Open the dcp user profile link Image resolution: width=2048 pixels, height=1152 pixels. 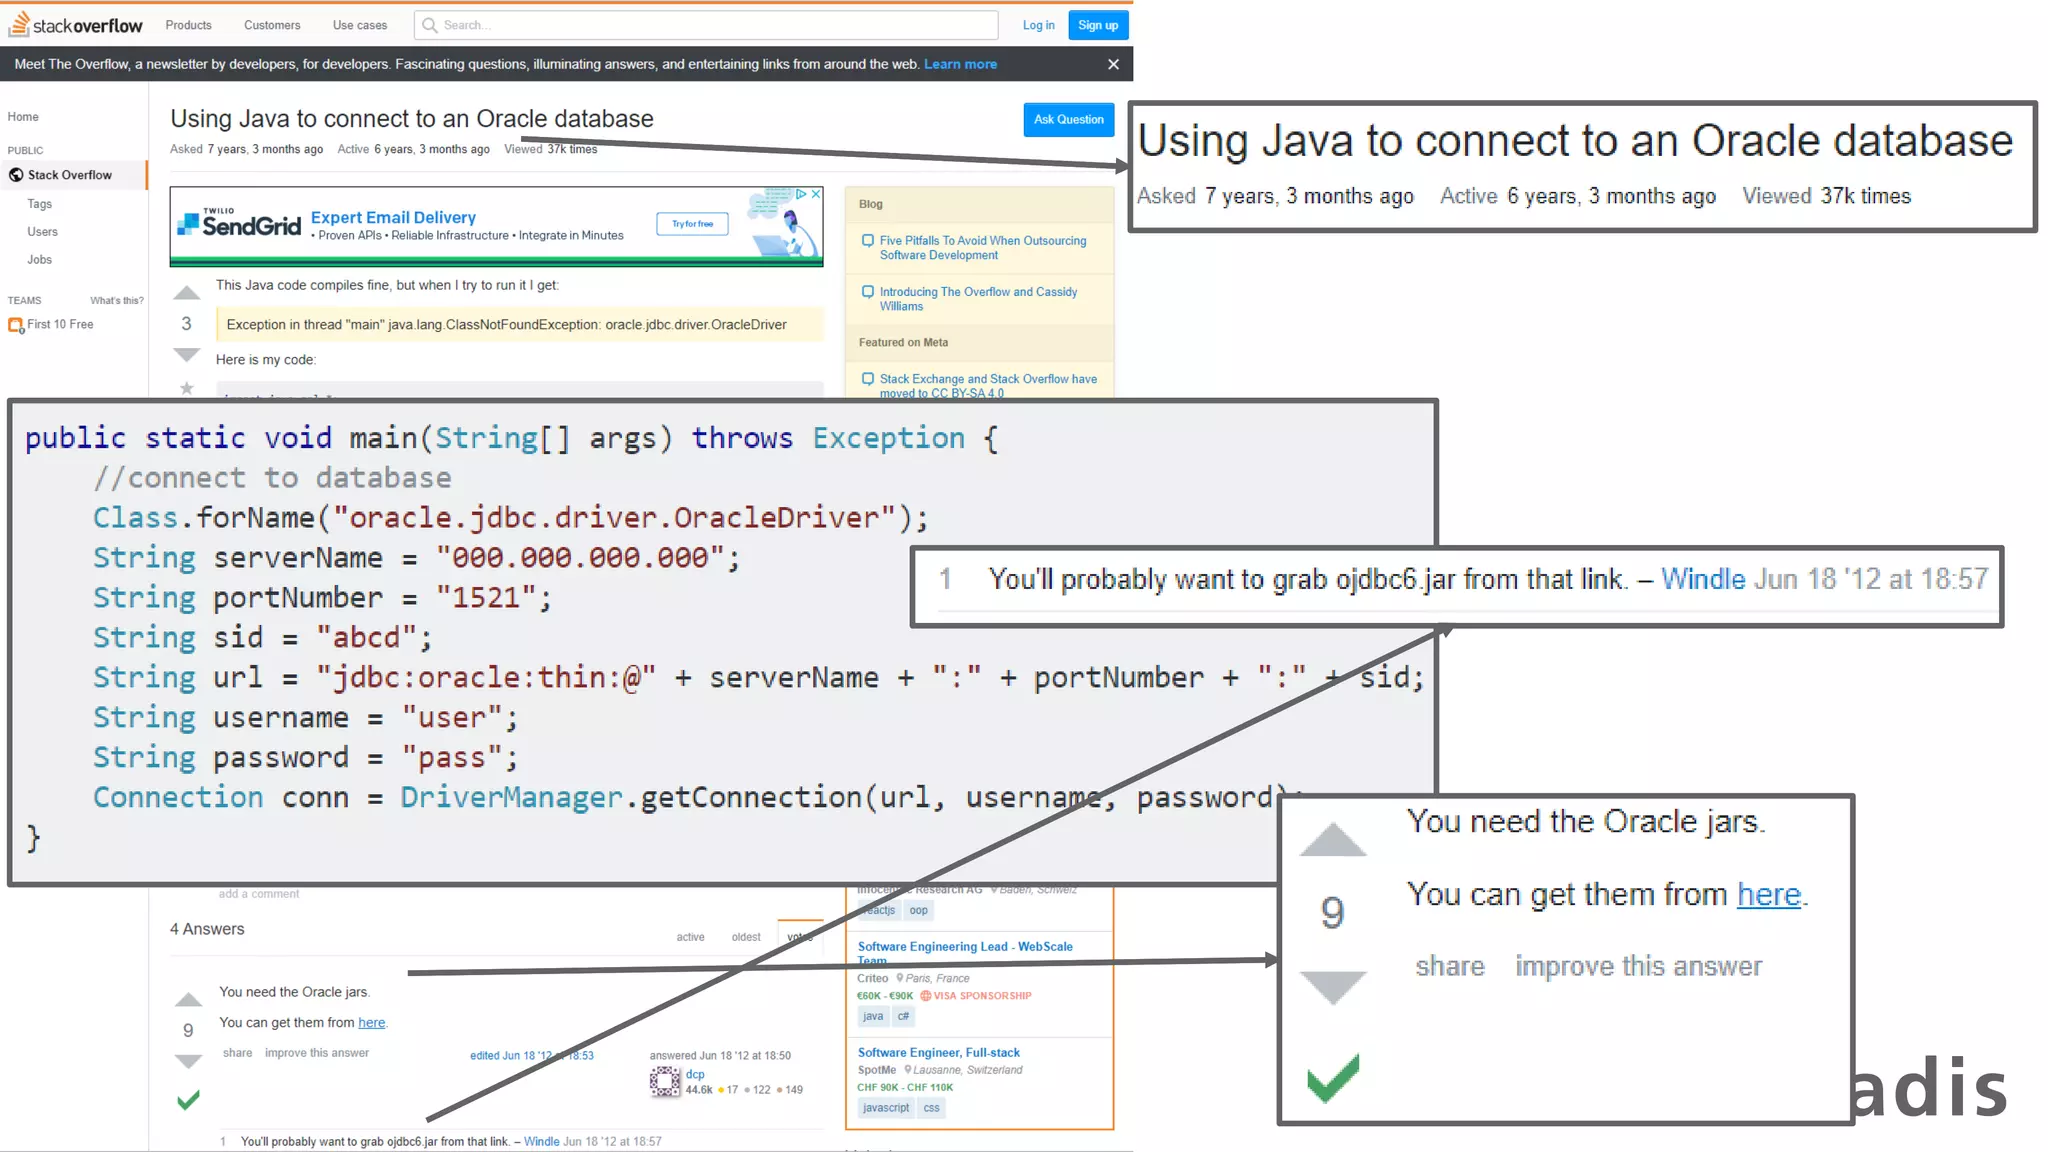point(695,1074)
